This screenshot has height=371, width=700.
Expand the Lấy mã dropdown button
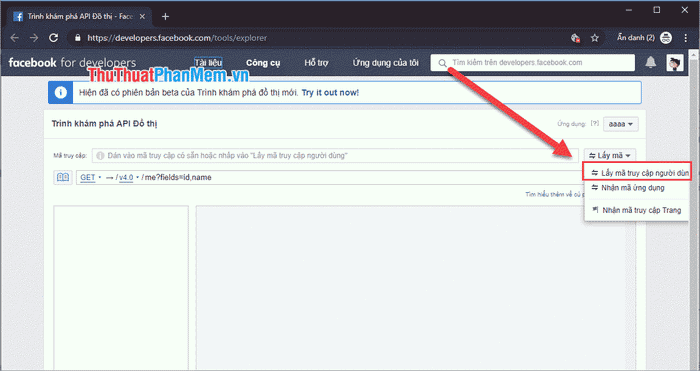[x=610, y=155]
